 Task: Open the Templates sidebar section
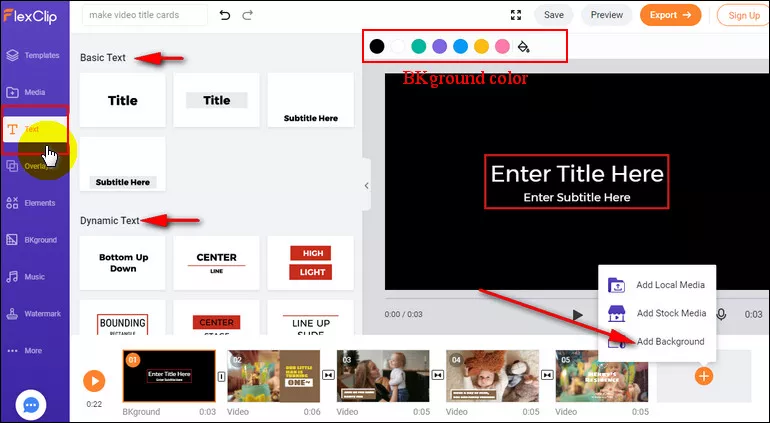34,56
